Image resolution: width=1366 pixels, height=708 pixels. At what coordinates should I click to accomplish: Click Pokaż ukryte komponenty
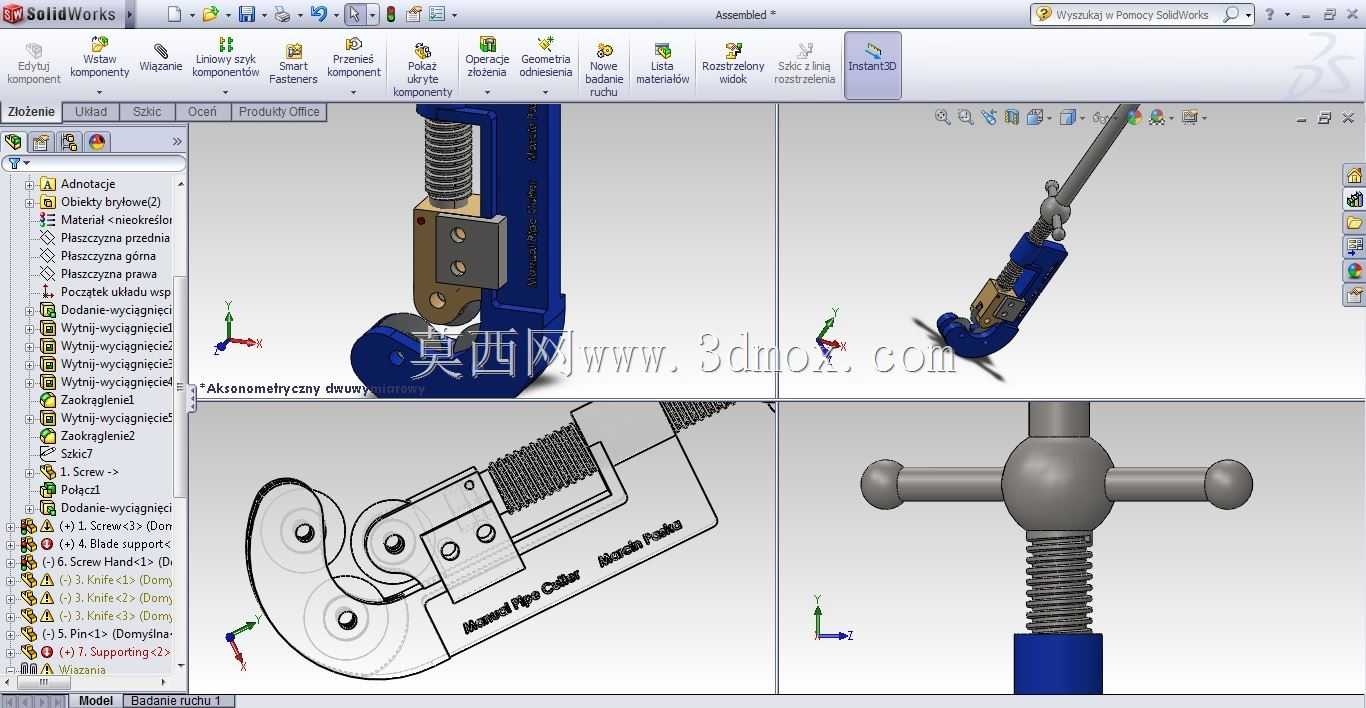(422, 70)
